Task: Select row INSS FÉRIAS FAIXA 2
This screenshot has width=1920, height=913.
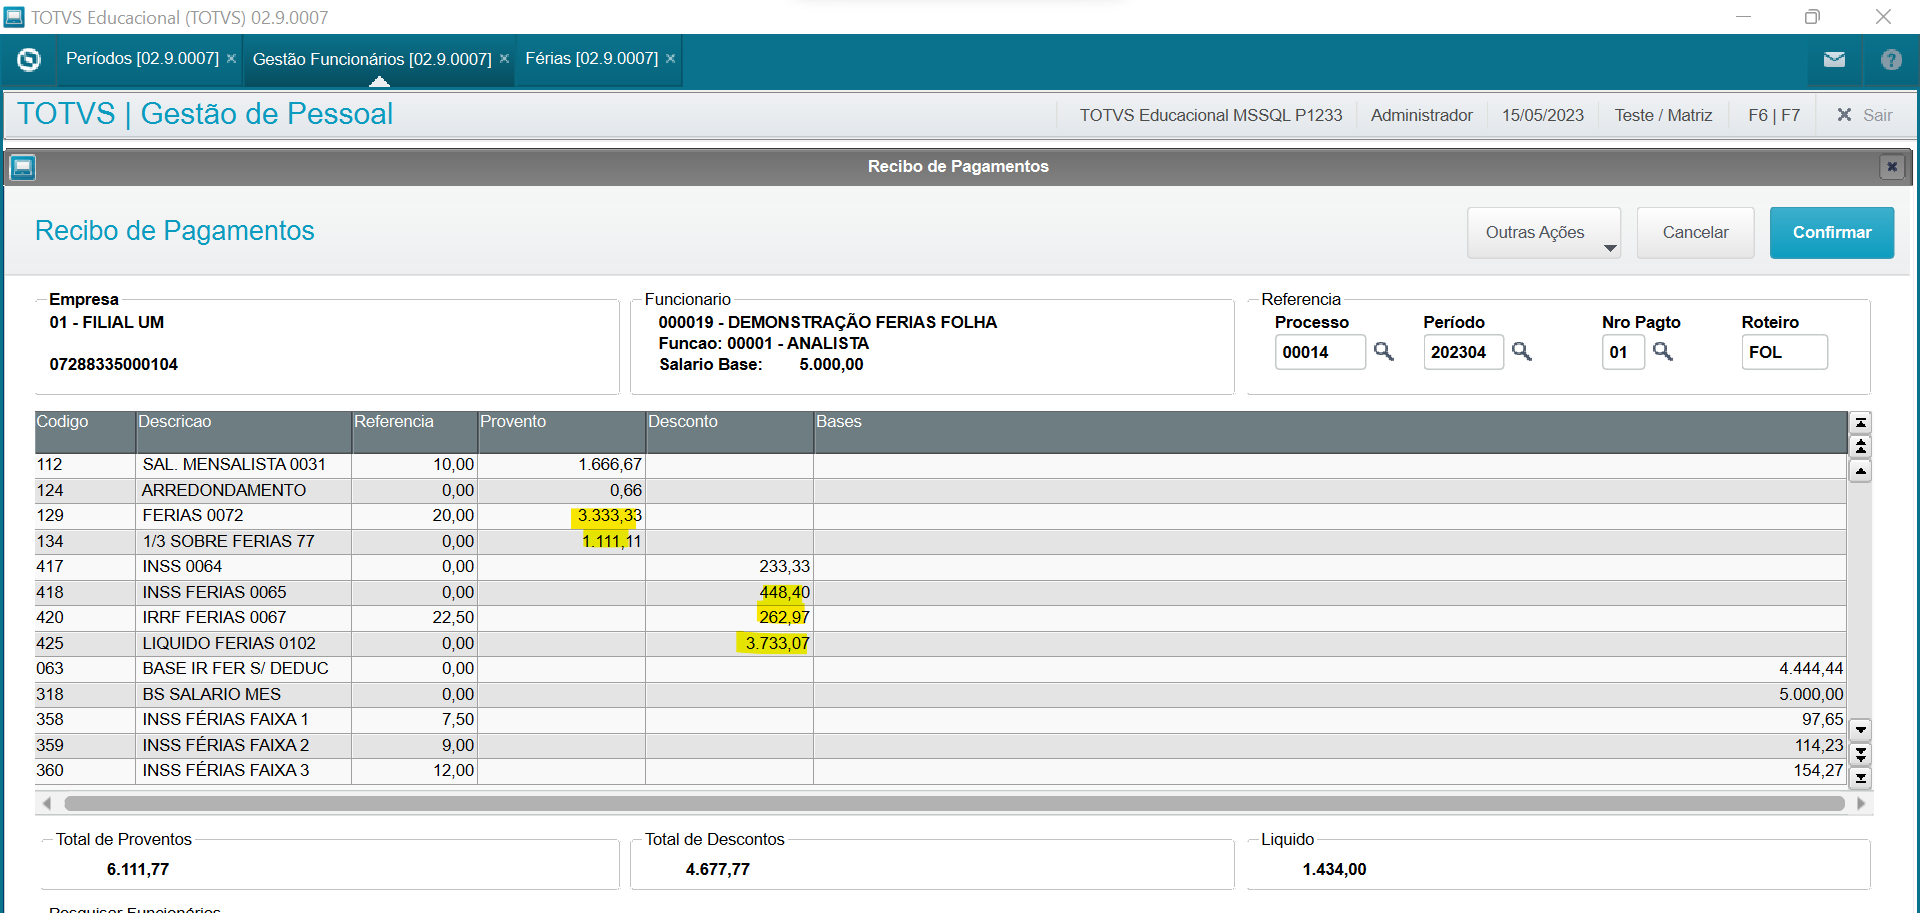Action: (x=940, y=745)
